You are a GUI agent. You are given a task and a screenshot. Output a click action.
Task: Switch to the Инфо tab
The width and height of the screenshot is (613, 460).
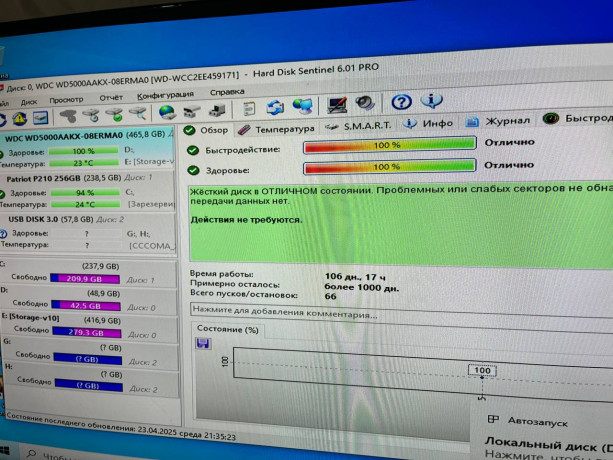coord(428,124)
